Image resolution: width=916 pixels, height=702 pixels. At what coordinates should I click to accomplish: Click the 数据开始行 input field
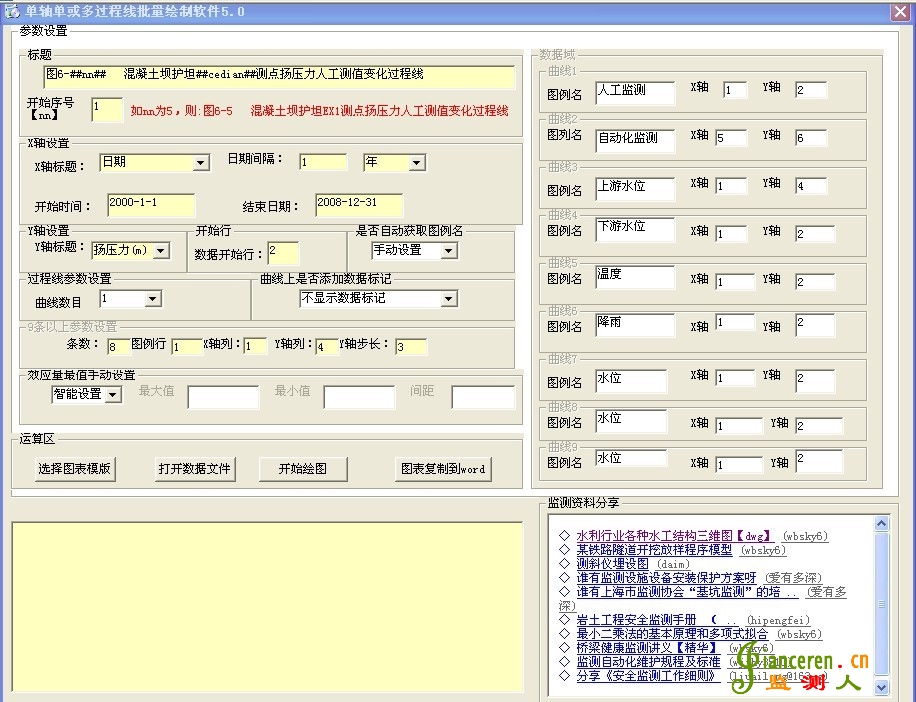pyautogui.click(x=283, y=253)
